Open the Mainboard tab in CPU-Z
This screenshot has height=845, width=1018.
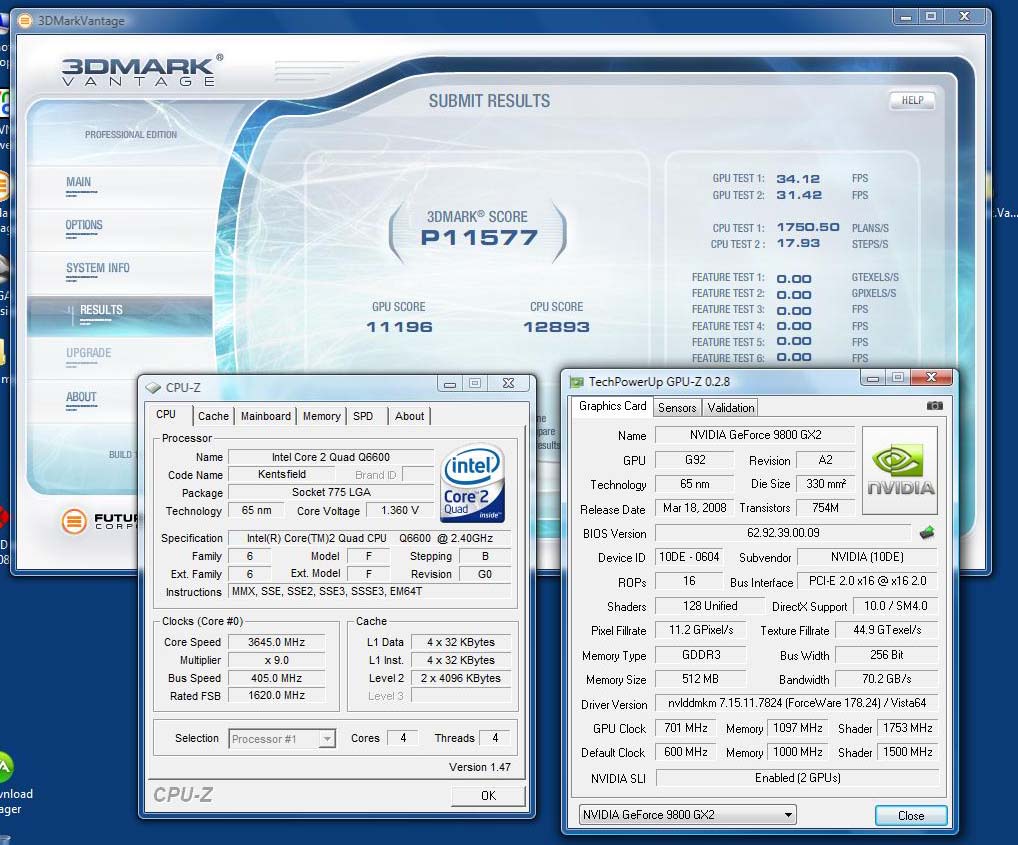[266, 416]
